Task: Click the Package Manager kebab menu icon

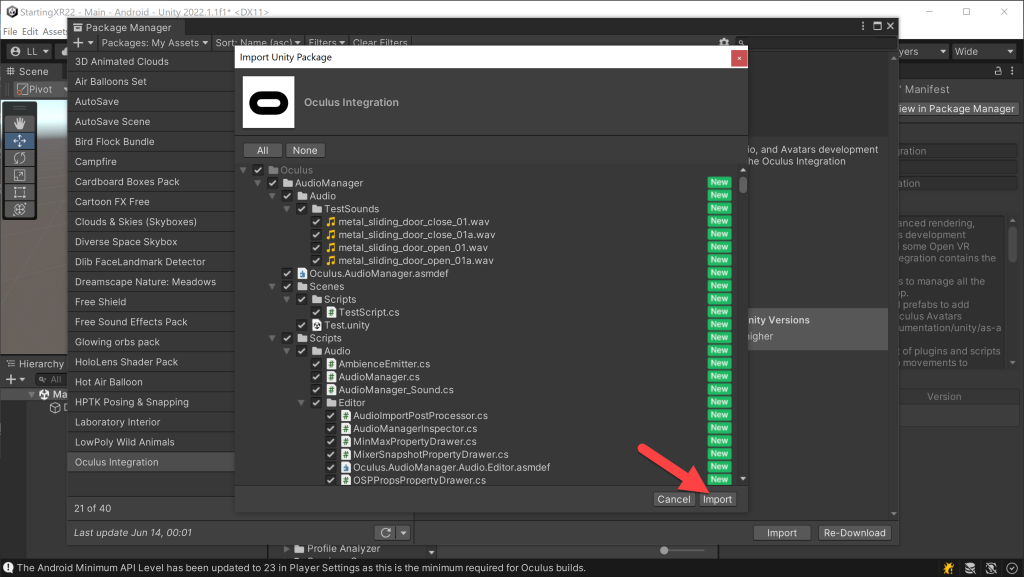Action: (863, 26)
